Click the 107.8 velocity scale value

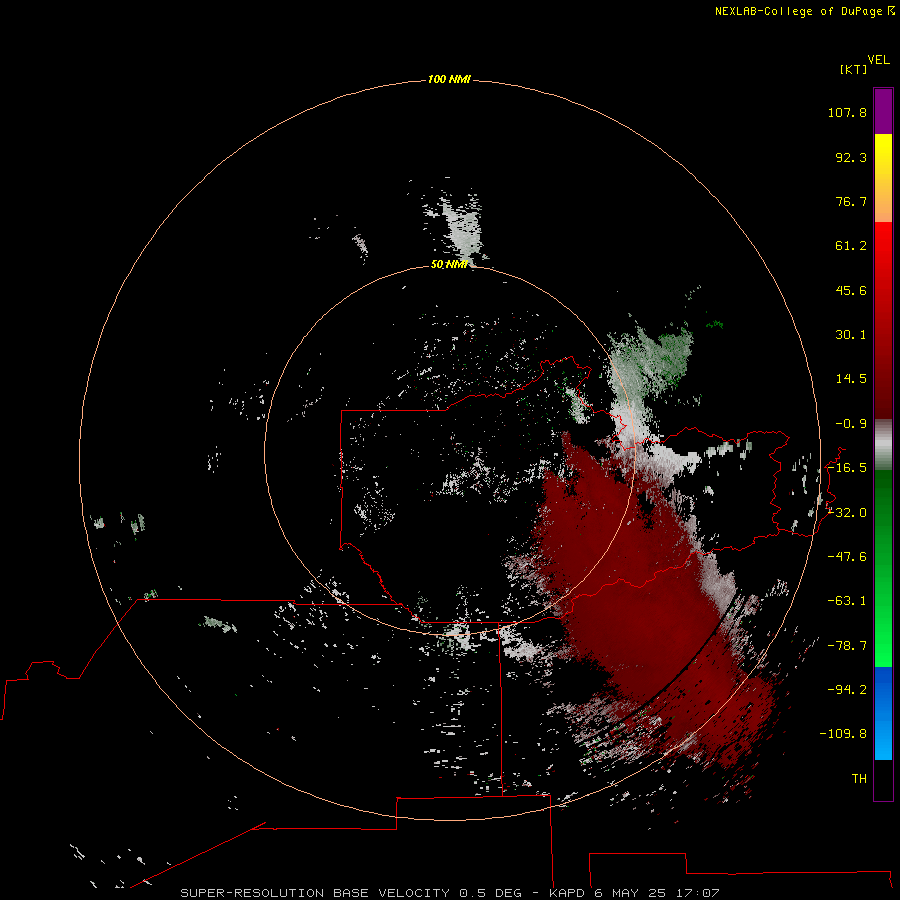click(847, 112)
